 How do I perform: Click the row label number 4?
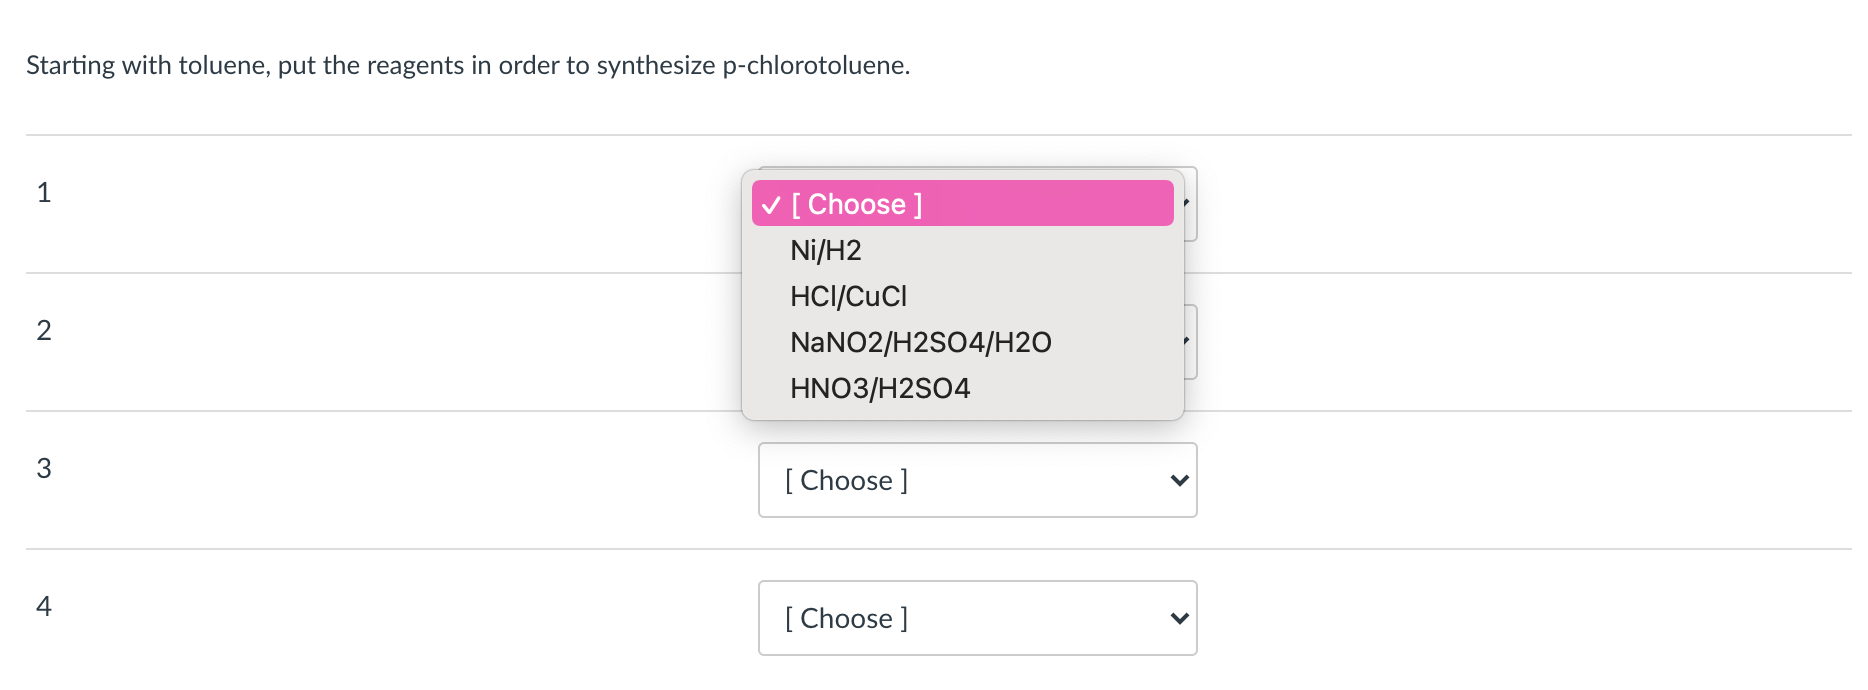[44, 606]
